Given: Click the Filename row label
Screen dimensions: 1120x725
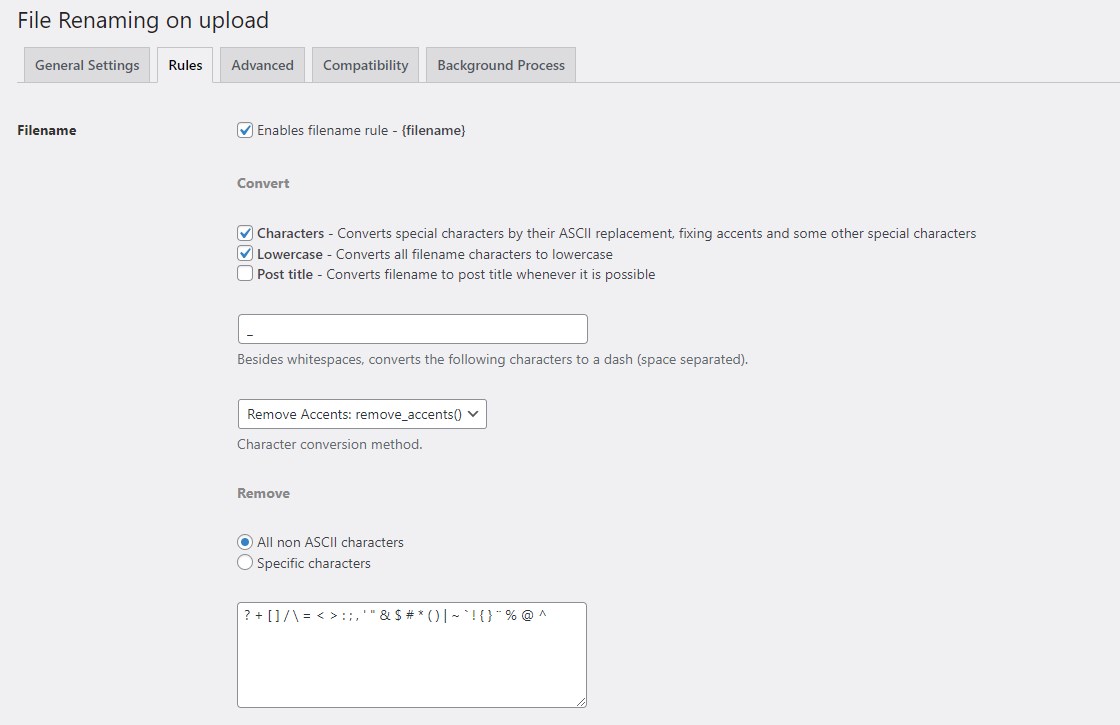Looking at the screenshot, I should 46,130.
